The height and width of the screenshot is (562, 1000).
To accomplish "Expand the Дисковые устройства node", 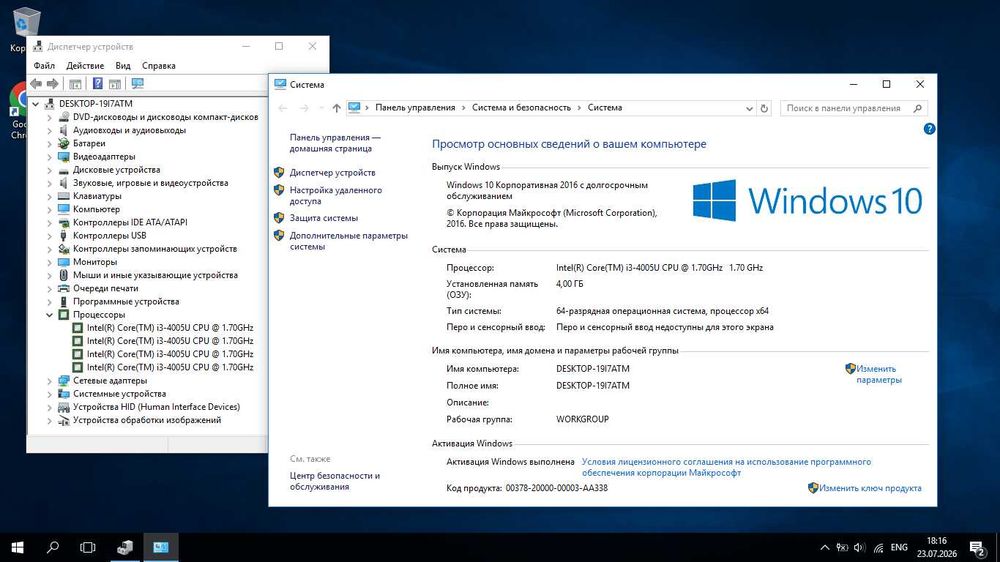I will (x=49, y=170).
